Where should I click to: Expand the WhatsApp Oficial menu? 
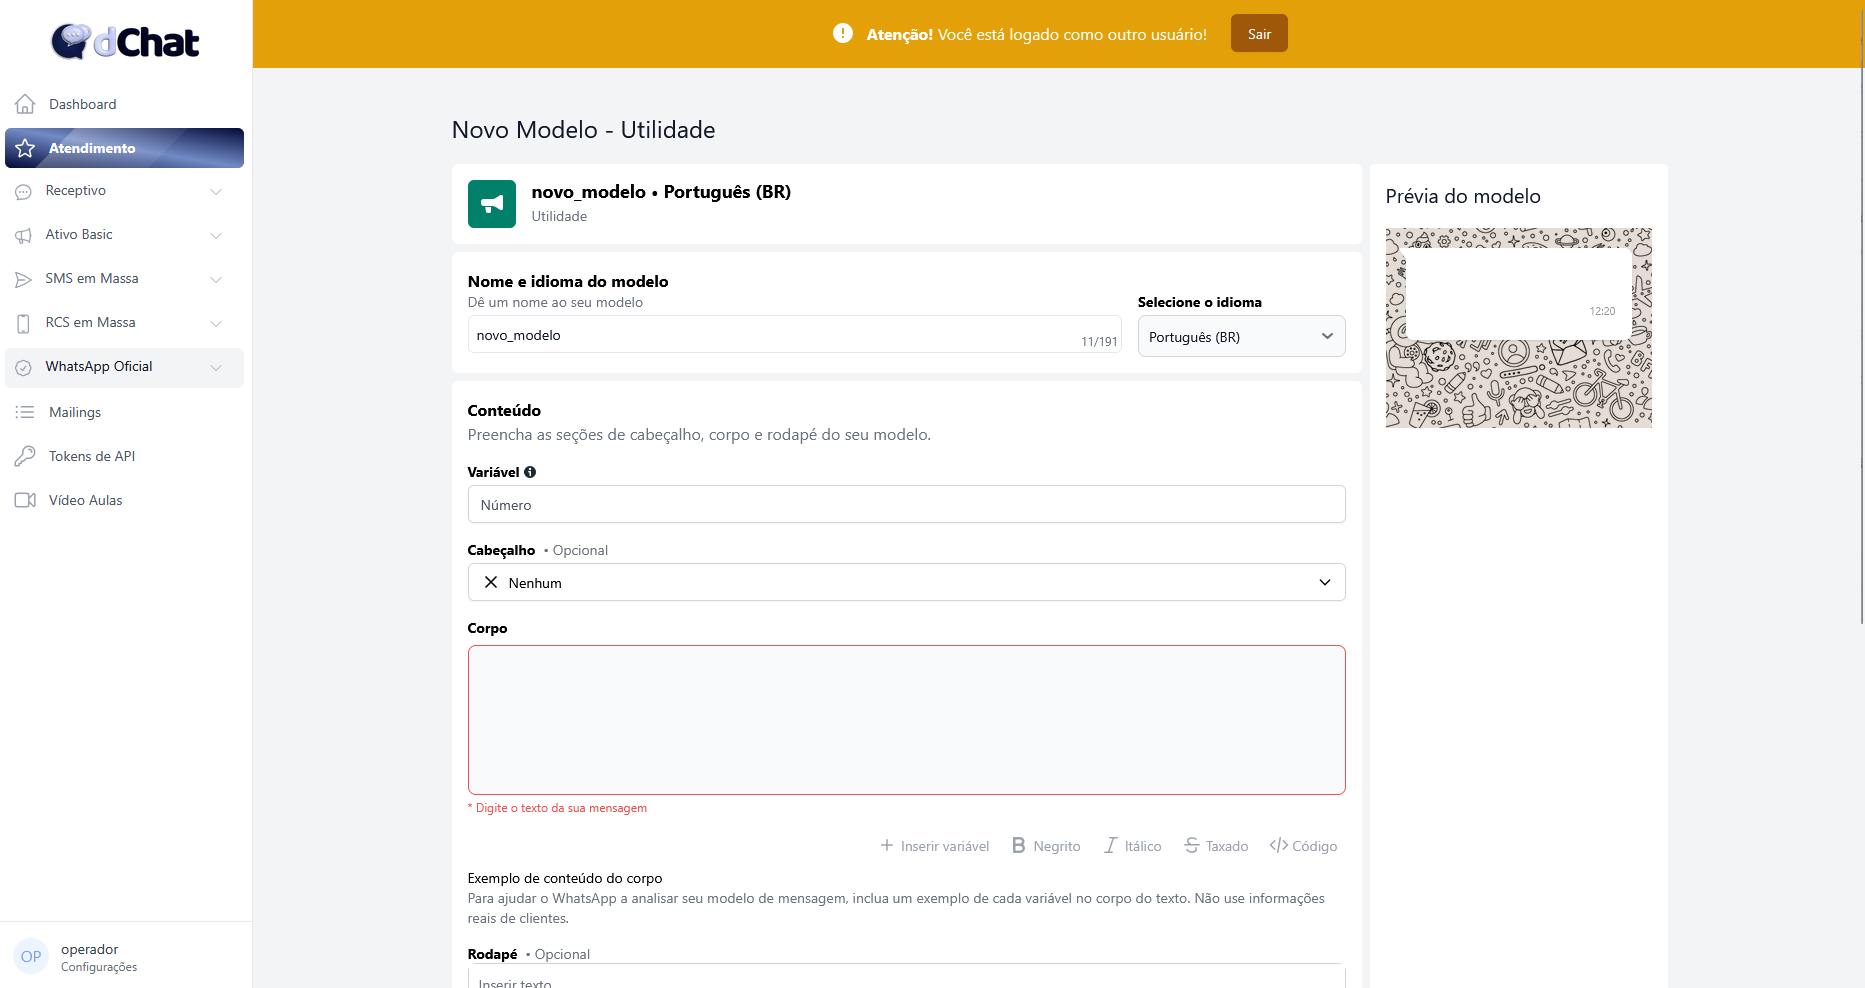point(124,367)
